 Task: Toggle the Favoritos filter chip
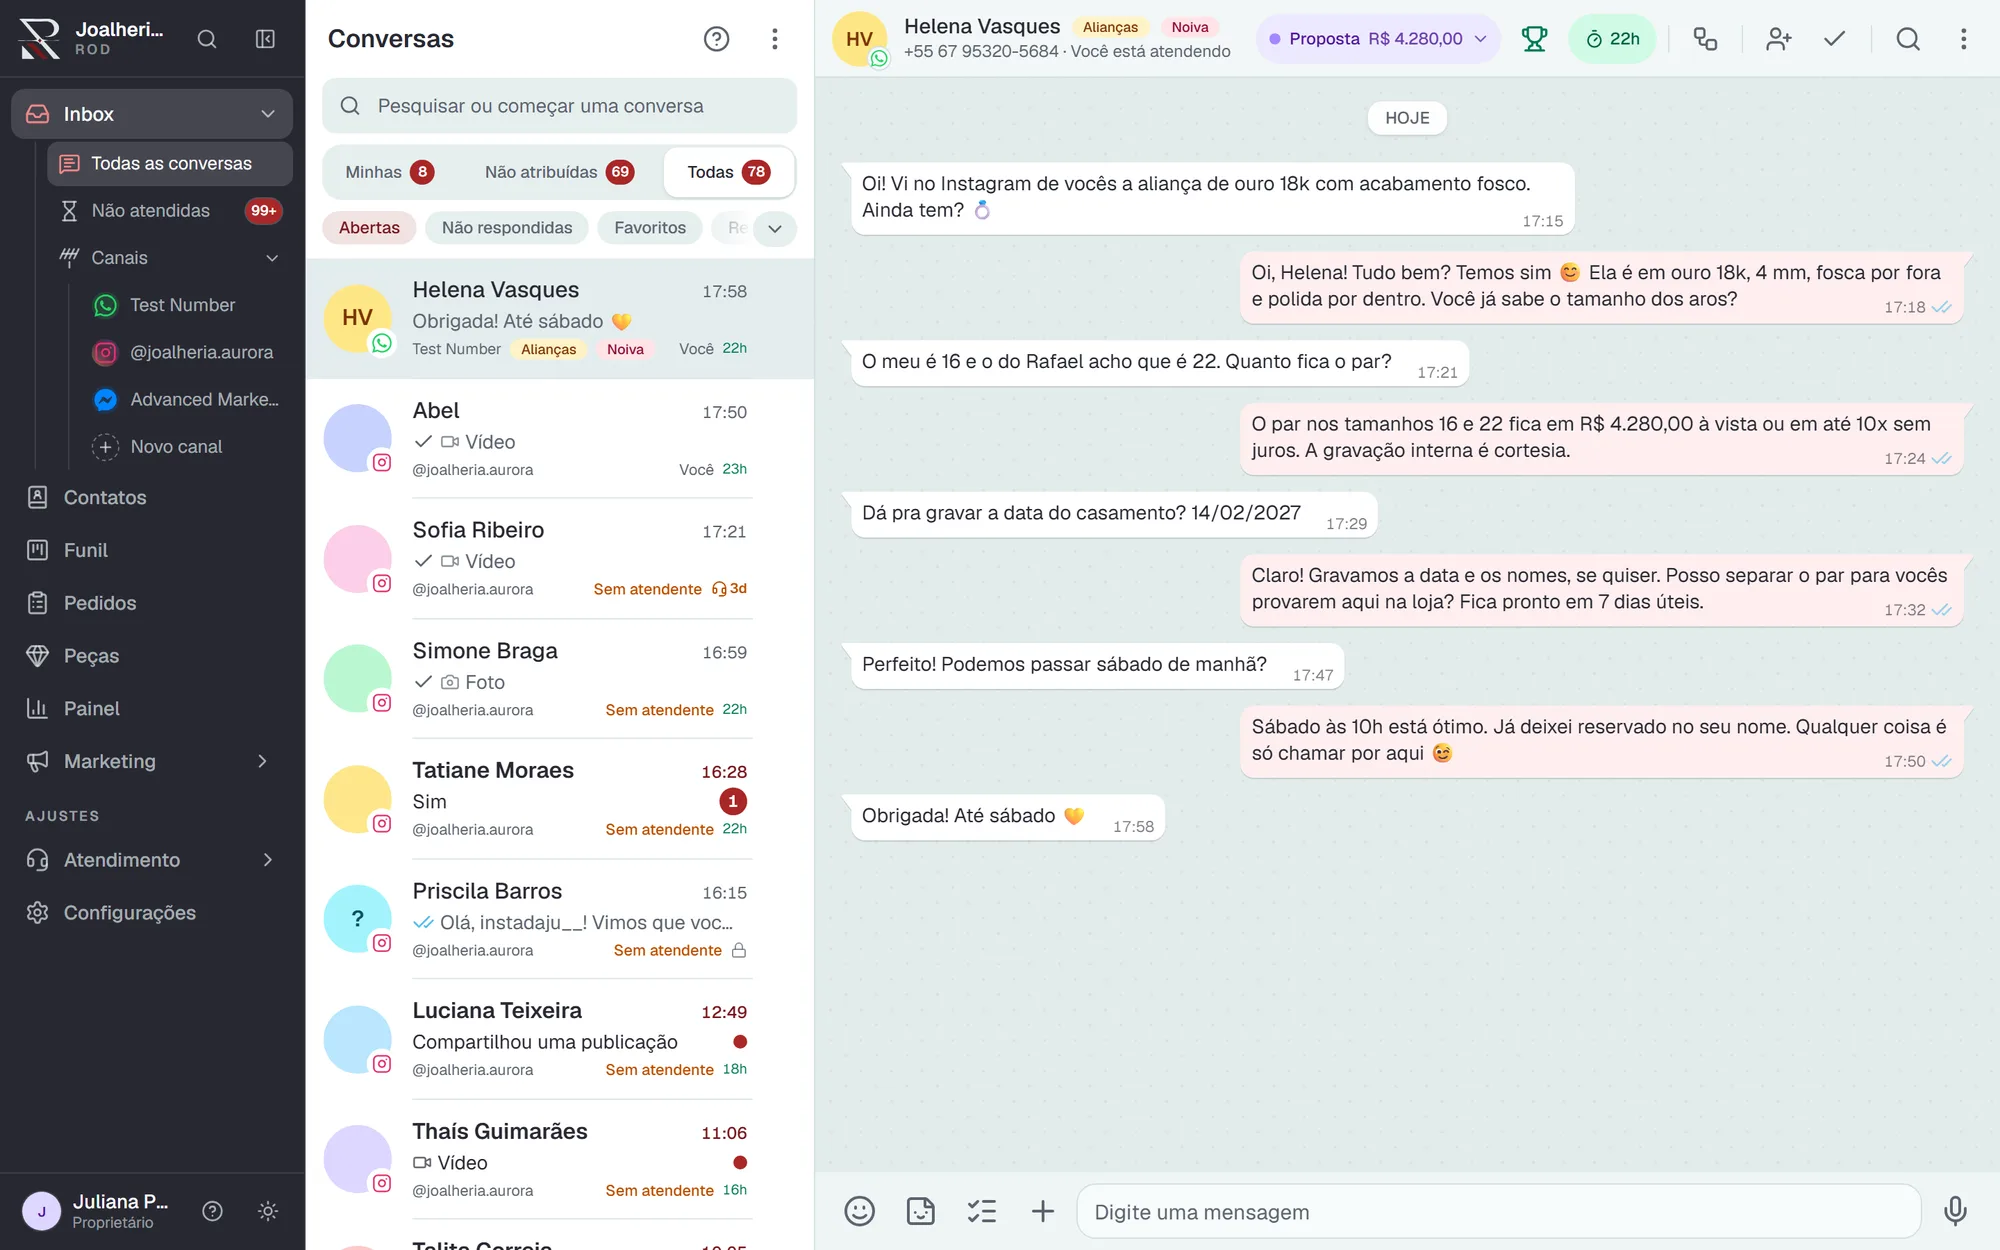click(x=650, y=228)
